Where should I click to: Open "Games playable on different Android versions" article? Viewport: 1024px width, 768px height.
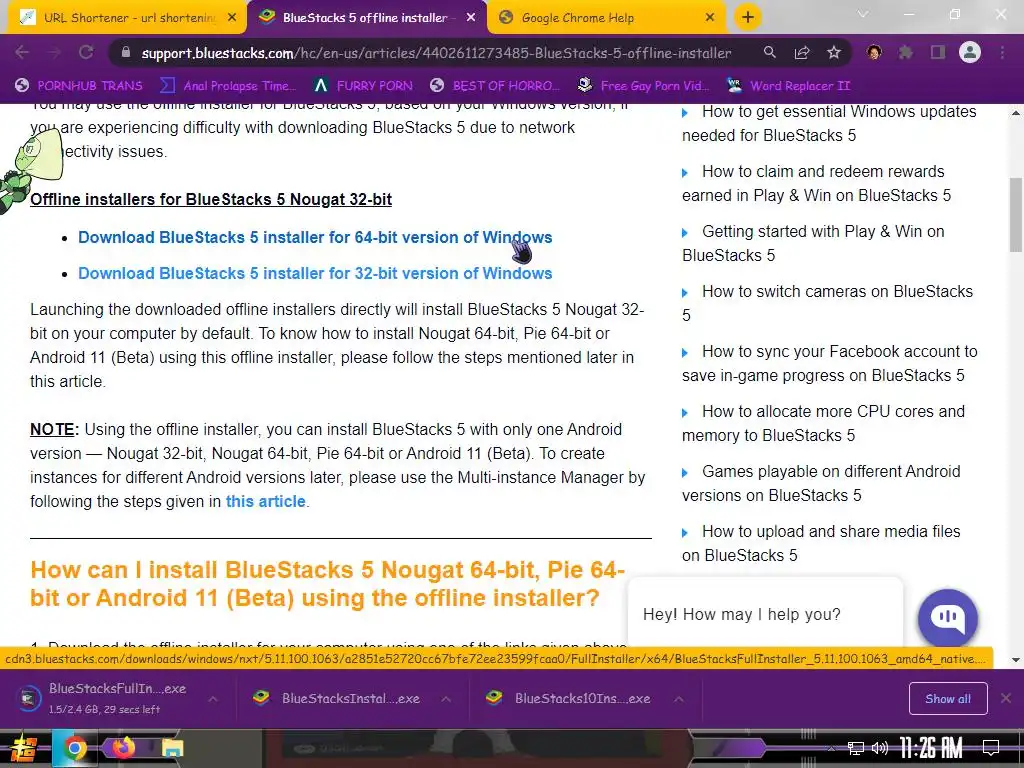[821, 484]
